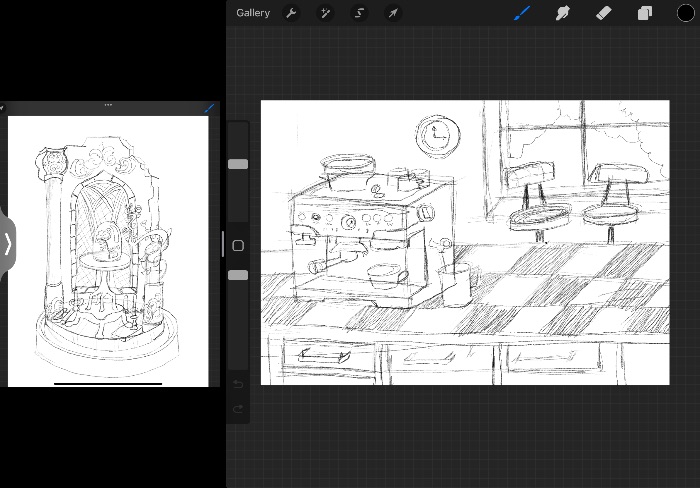The height and width of the screenshot is (488, 700).
Task: Open the Adjustments magic wand menu
Action: pyautogui.click(x=325, y=13)
